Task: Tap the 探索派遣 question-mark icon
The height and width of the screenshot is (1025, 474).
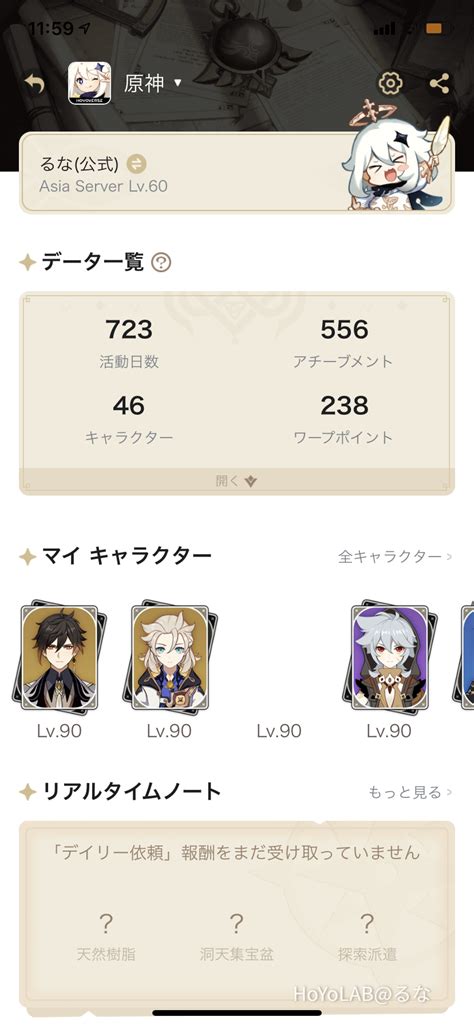Action: point(367,924)
